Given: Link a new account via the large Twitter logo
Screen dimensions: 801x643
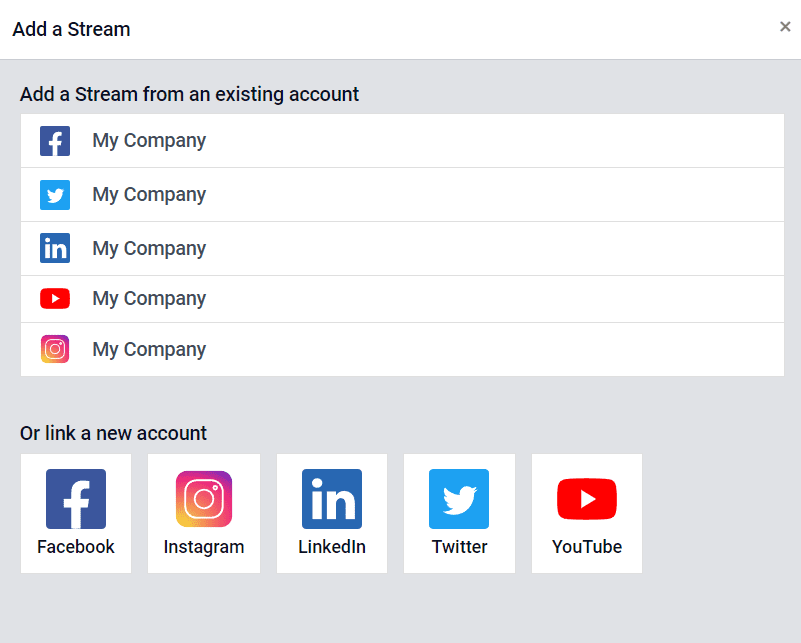Looking at the screenshot, I should [x=459, y=499].
